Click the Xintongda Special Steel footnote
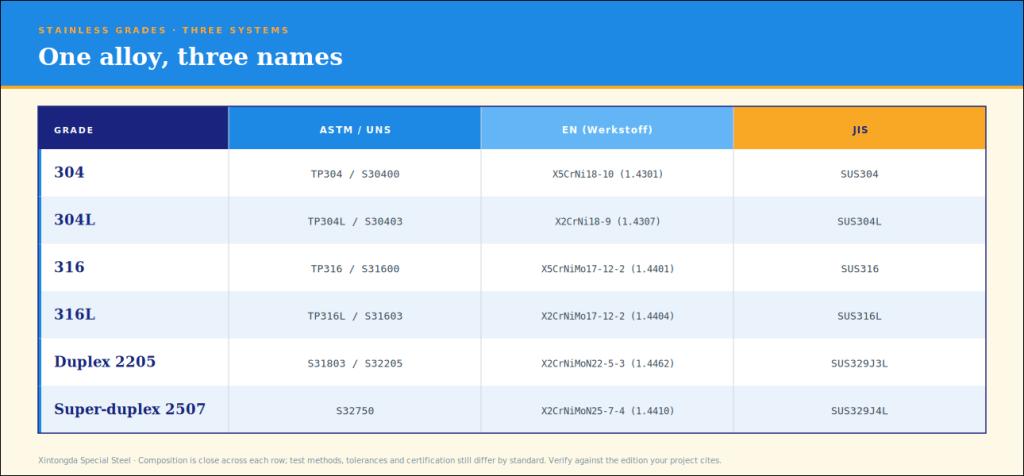This screenshot has width=1024, height=476. click(x=380, y=460)
